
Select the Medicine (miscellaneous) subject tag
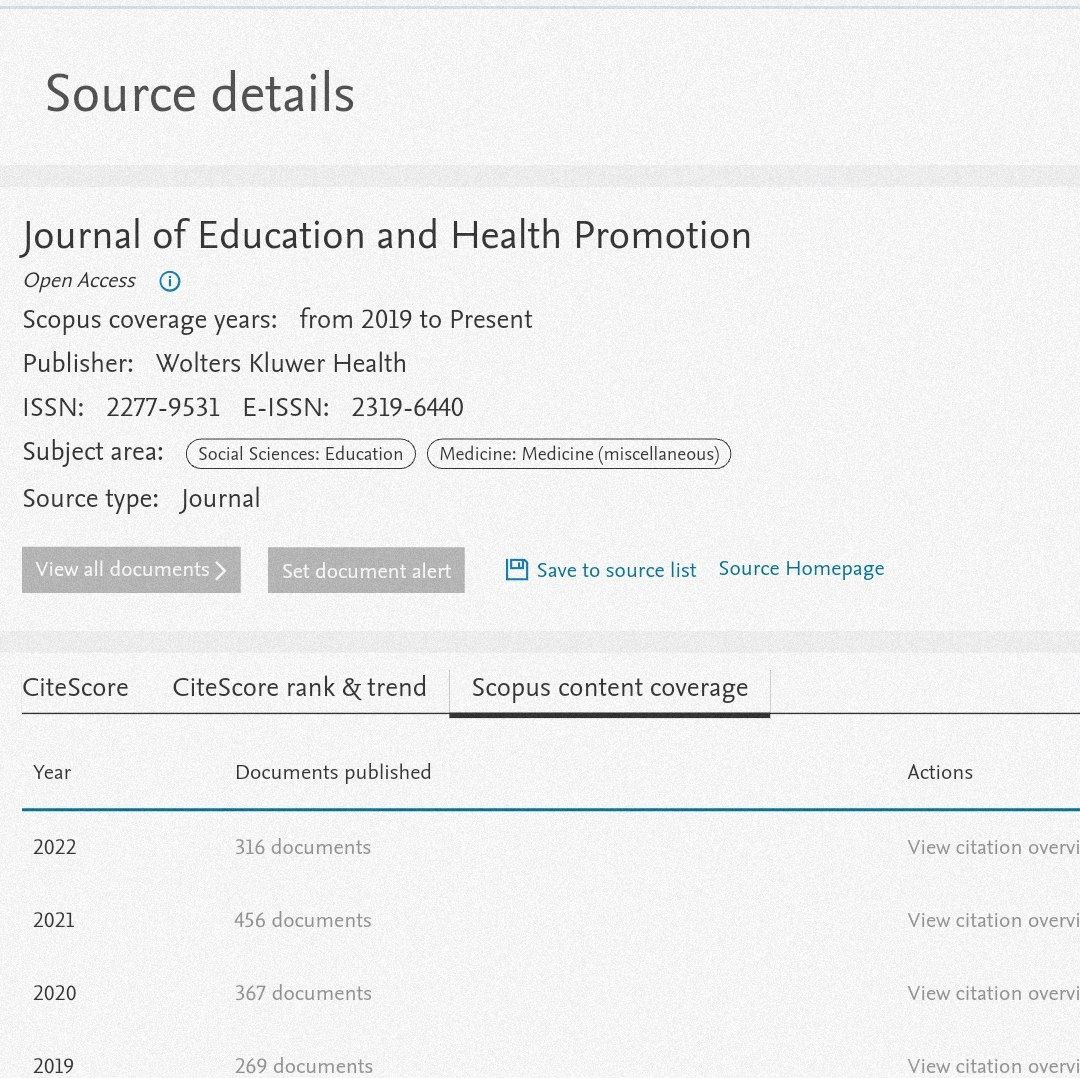click(579, 454)
